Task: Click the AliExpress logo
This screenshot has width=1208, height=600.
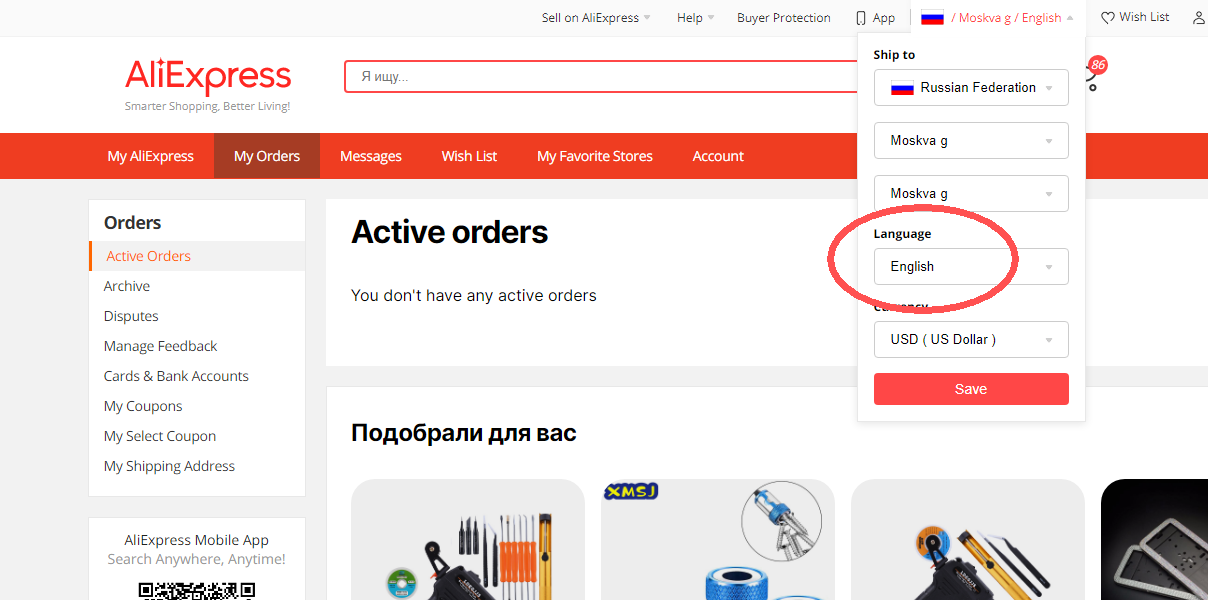Action: click(x=208, y=78)
